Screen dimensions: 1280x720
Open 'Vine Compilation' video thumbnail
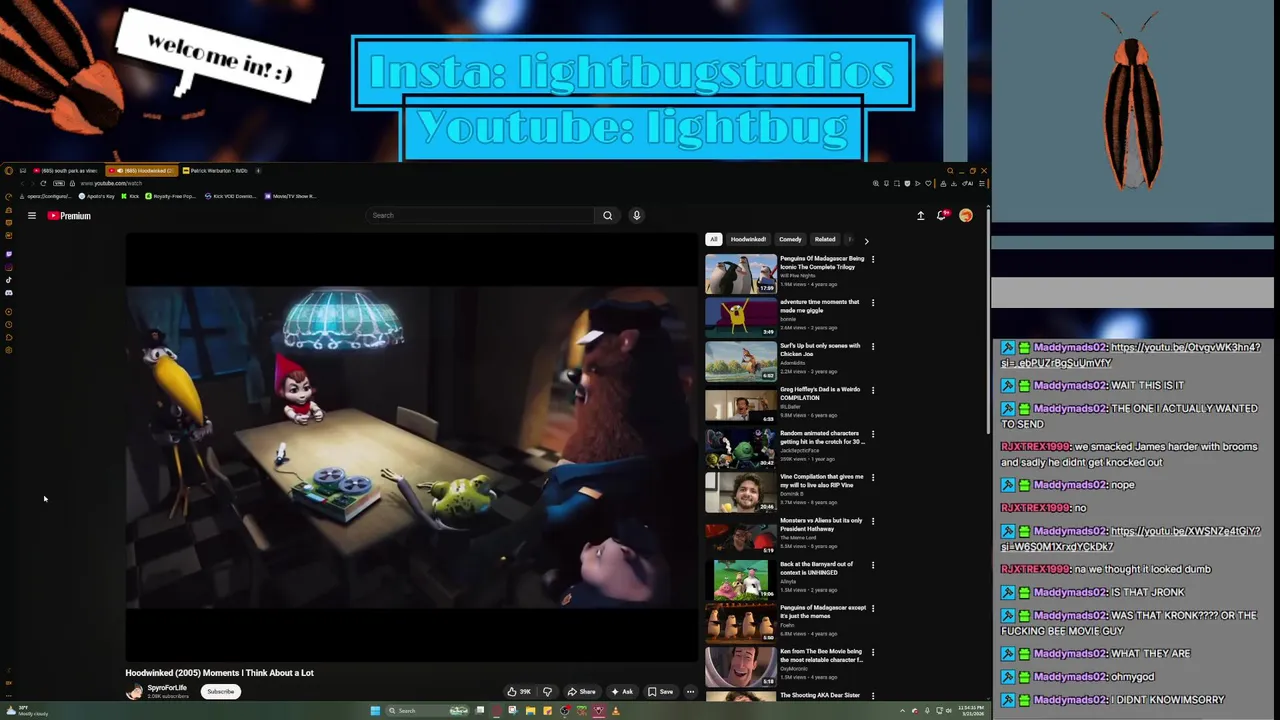coord(741,492)
